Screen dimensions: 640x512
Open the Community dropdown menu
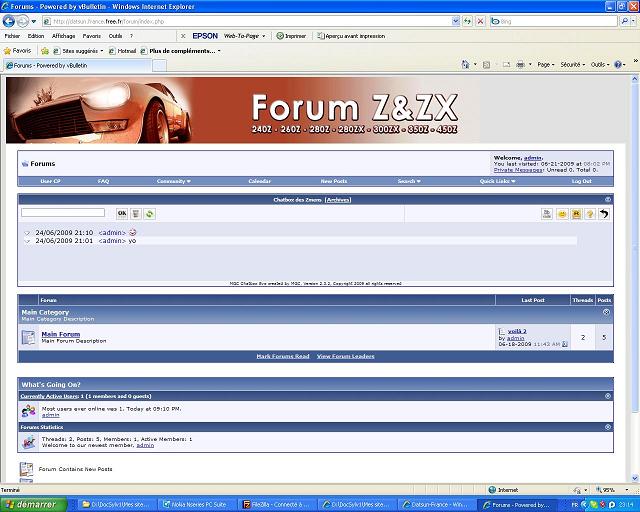click(173, 181)
